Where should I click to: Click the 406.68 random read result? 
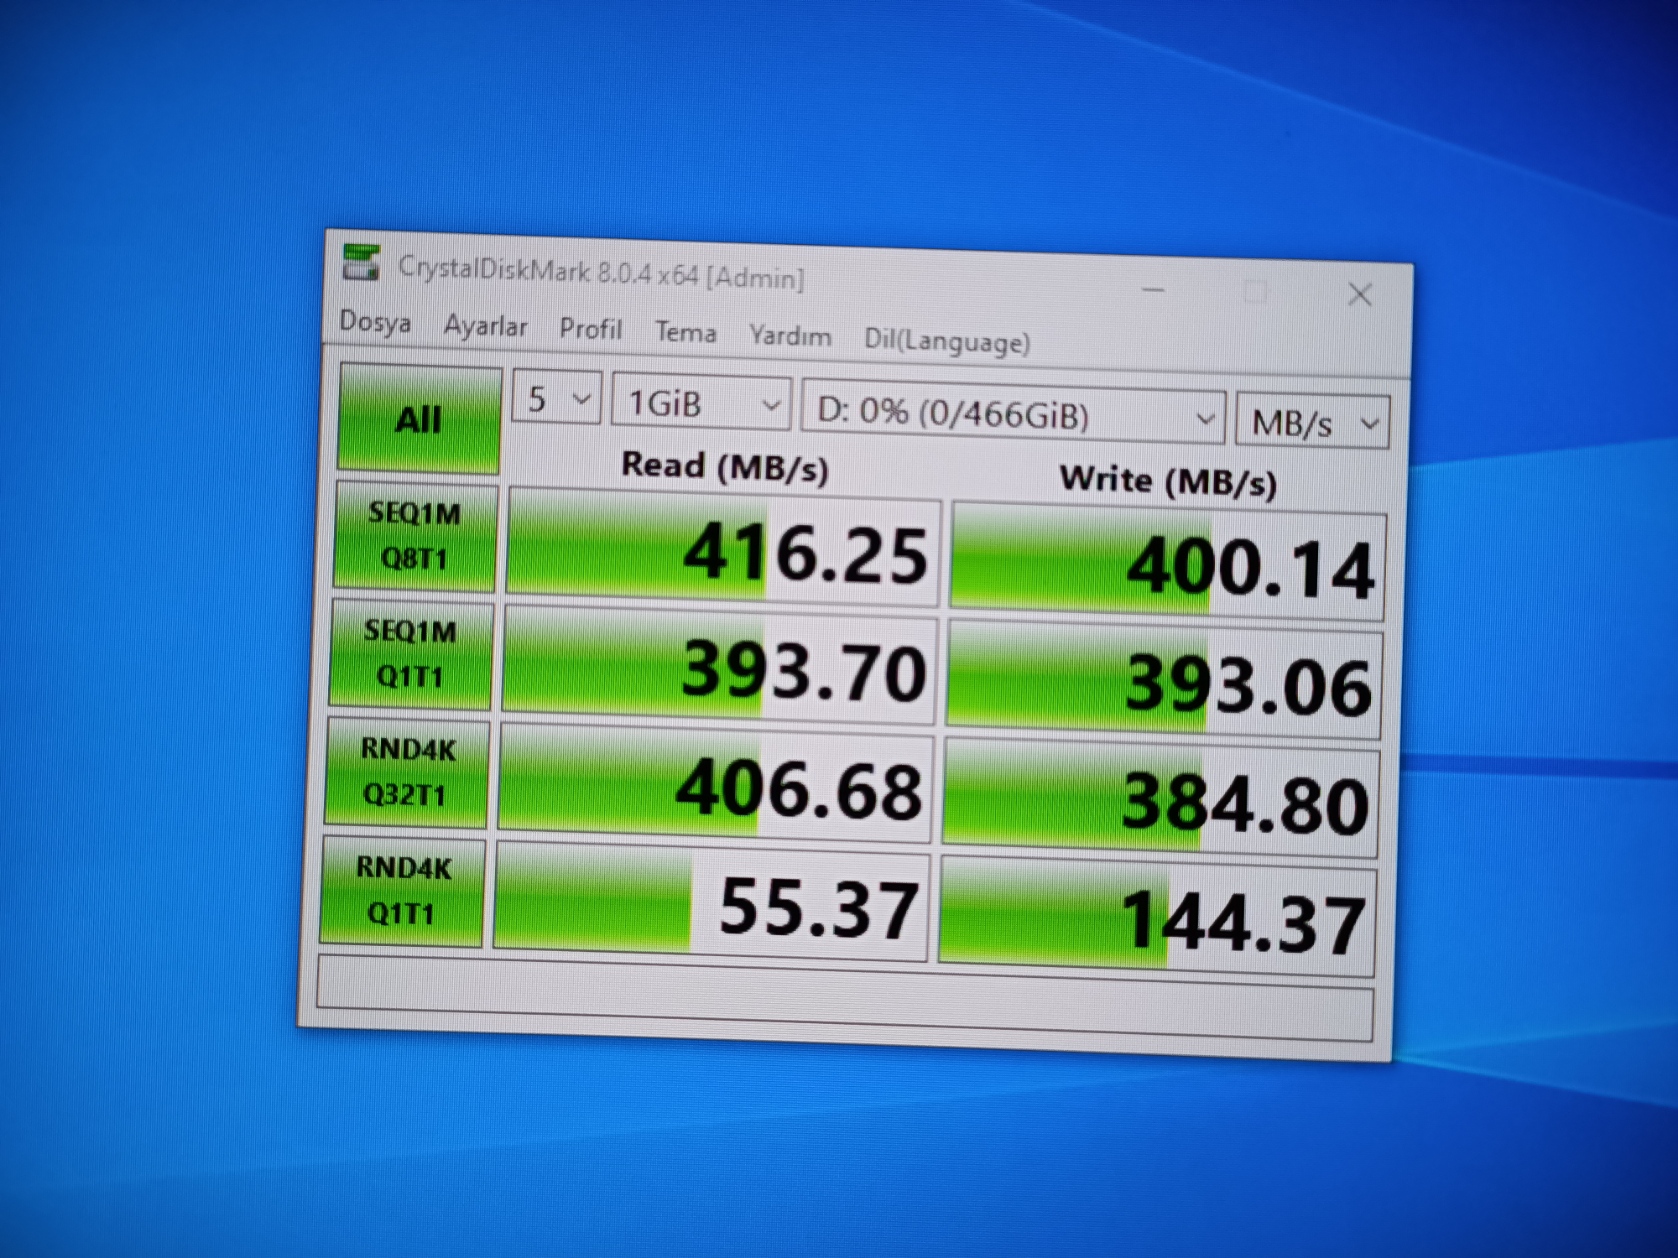[x=715, y=783]
